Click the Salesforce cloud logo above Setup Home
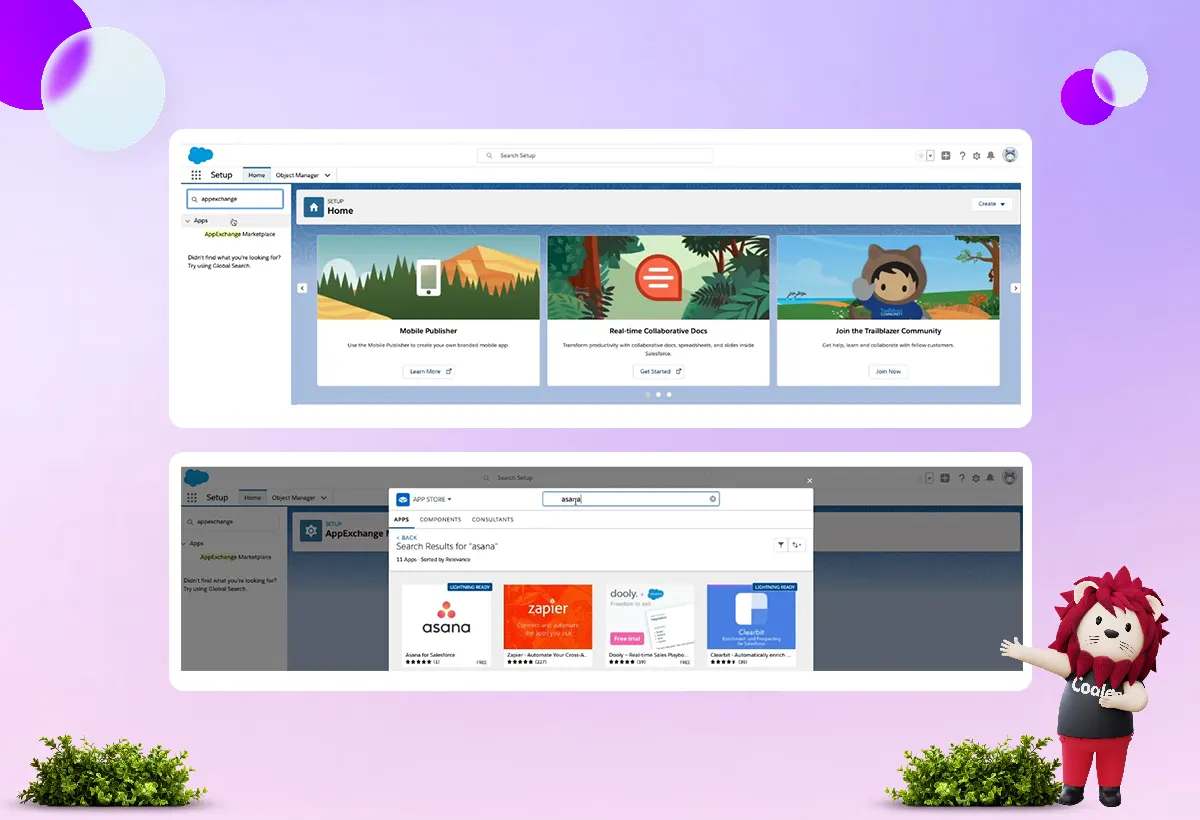Image resolution: width=1200 pixels, height=820 pixels. click(x=200, y=155)
